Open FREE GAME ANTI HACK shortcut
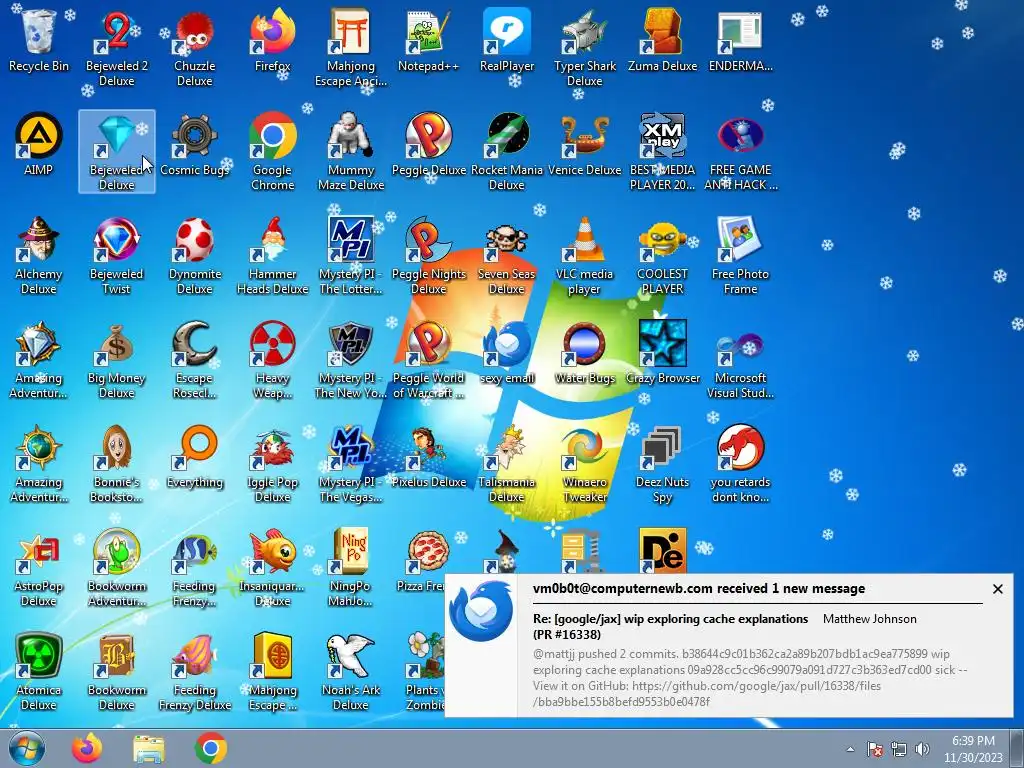 click(741, 152)
